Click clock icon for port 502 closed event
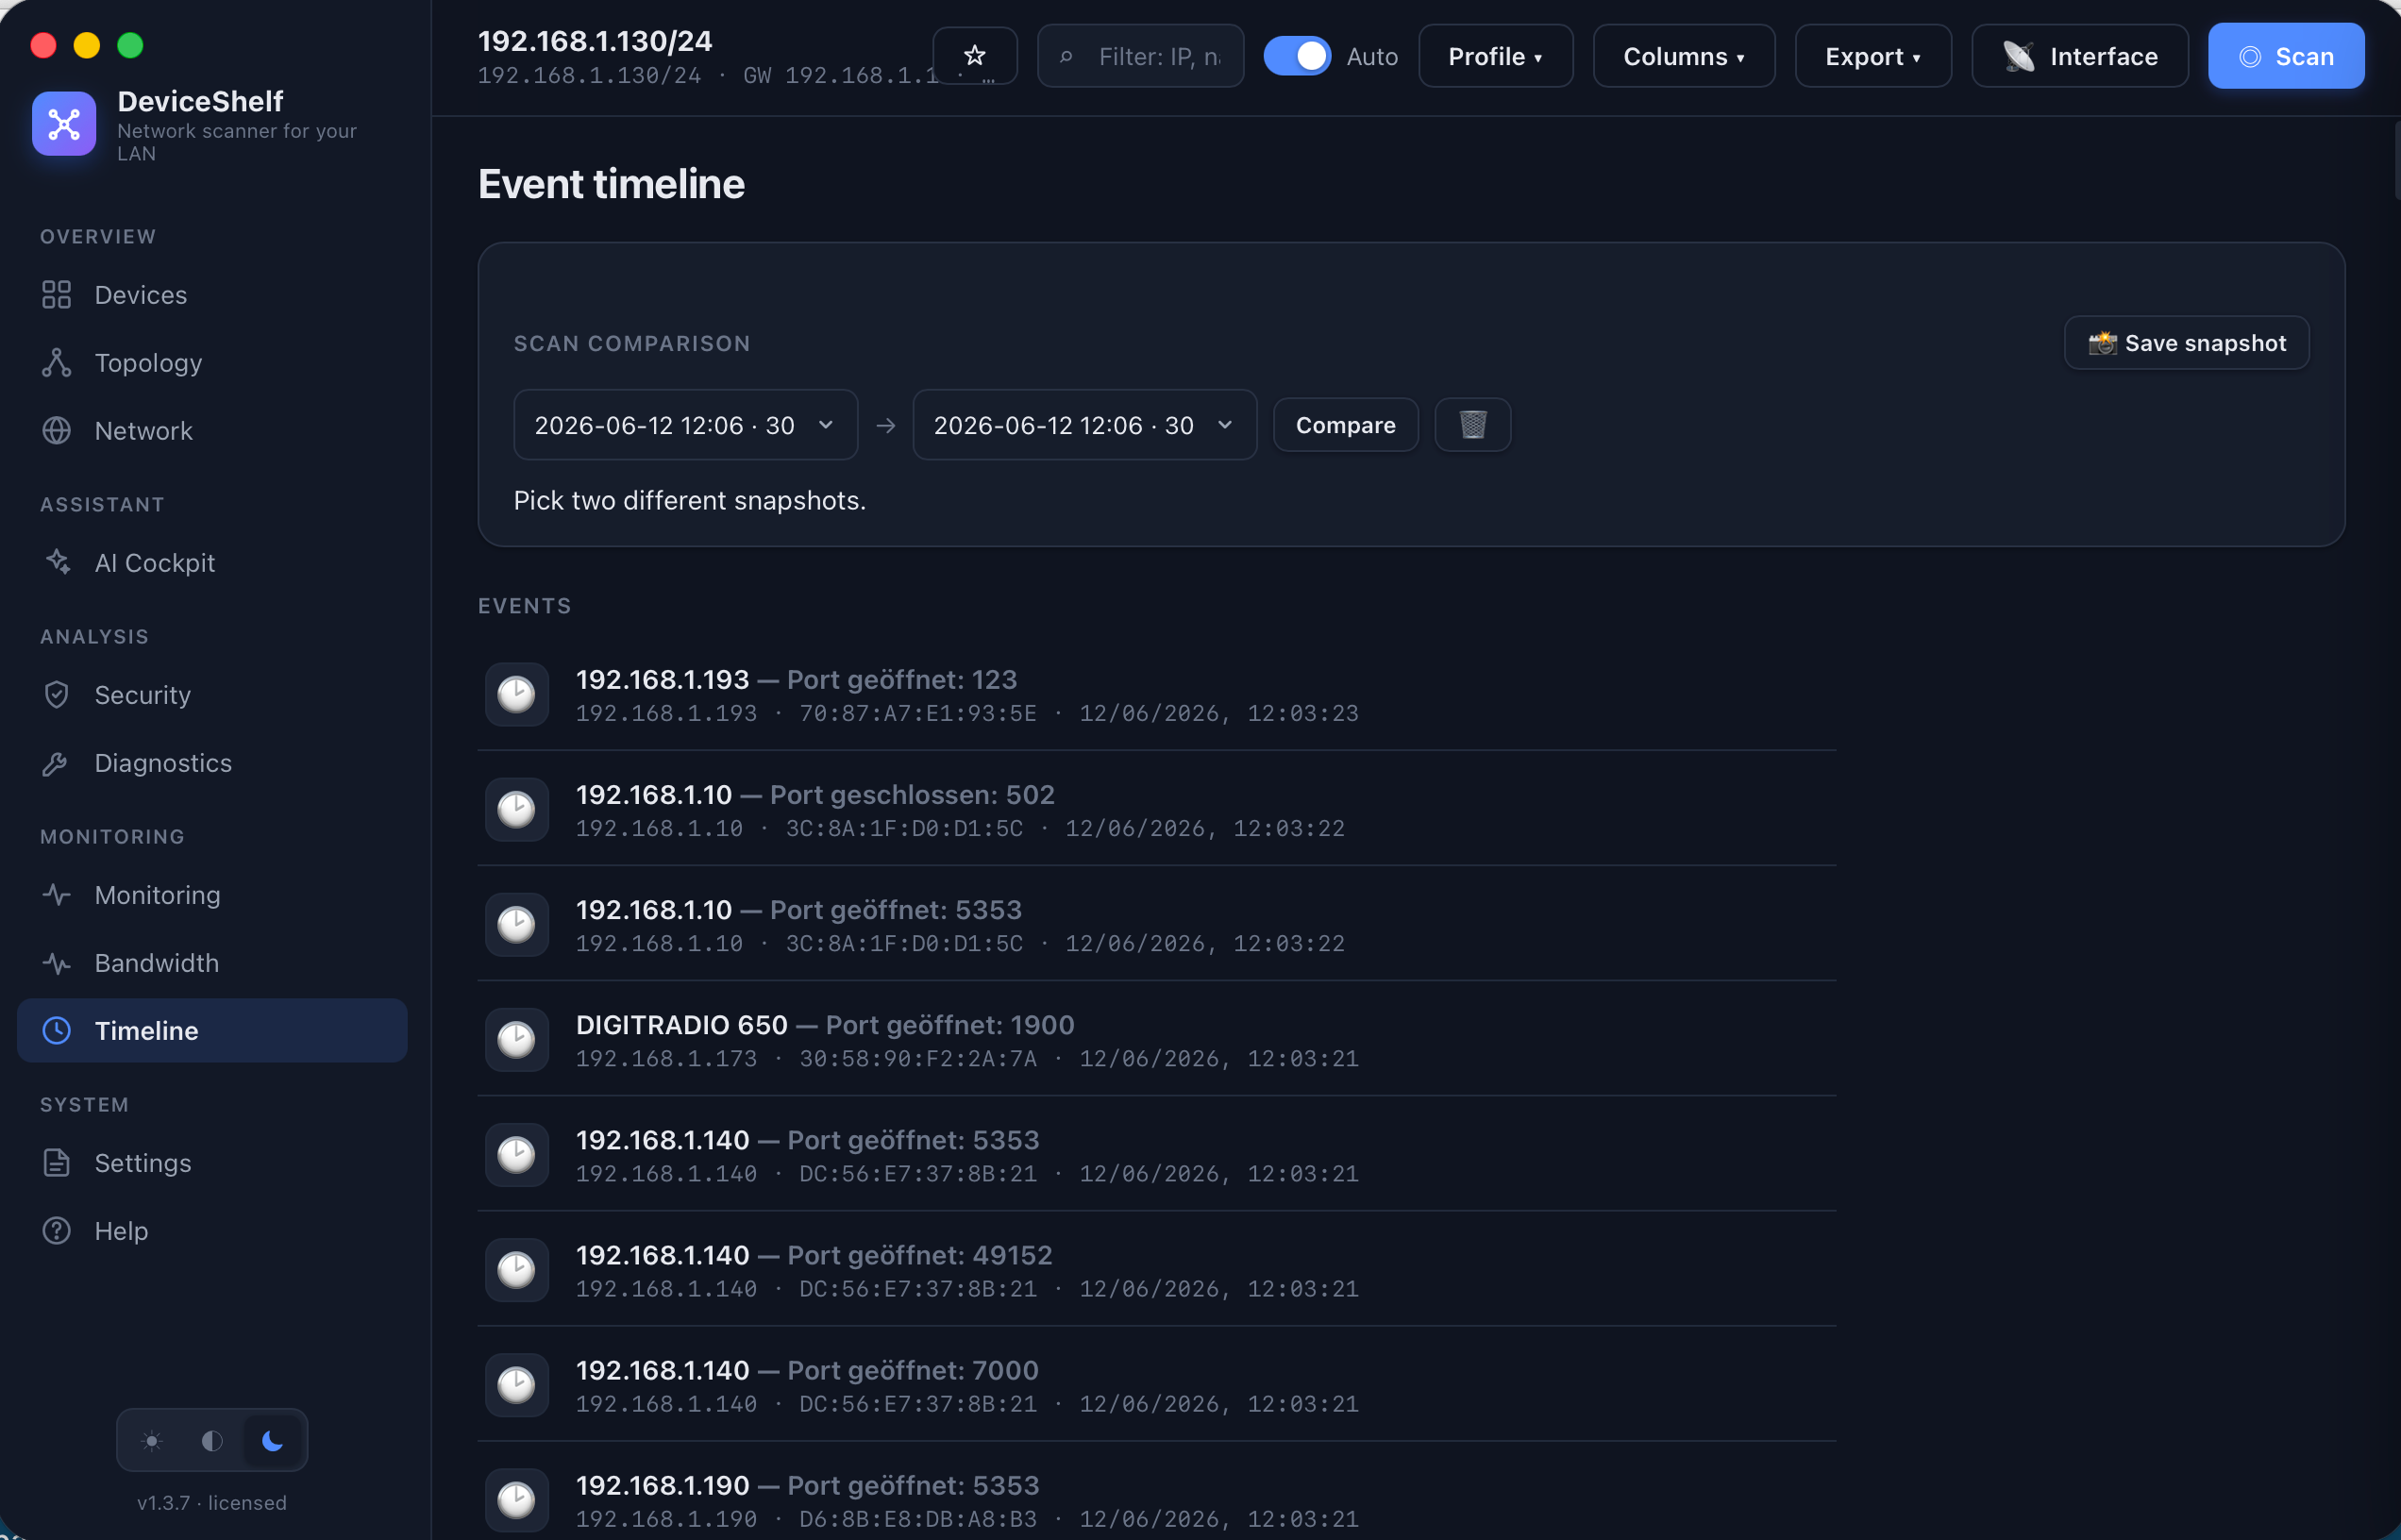 tap(517, 810)
